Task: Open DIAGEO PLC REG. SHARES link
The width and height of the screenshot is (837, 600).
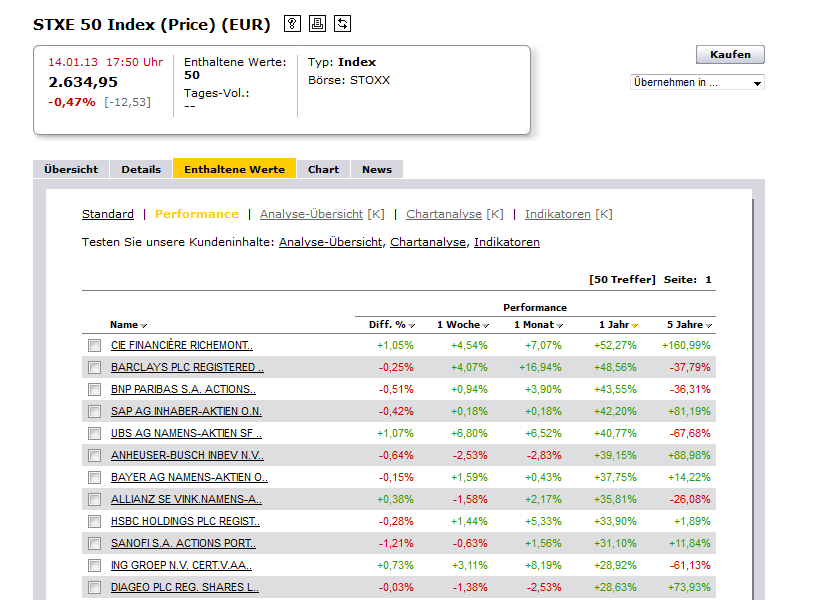Action: 185,587
